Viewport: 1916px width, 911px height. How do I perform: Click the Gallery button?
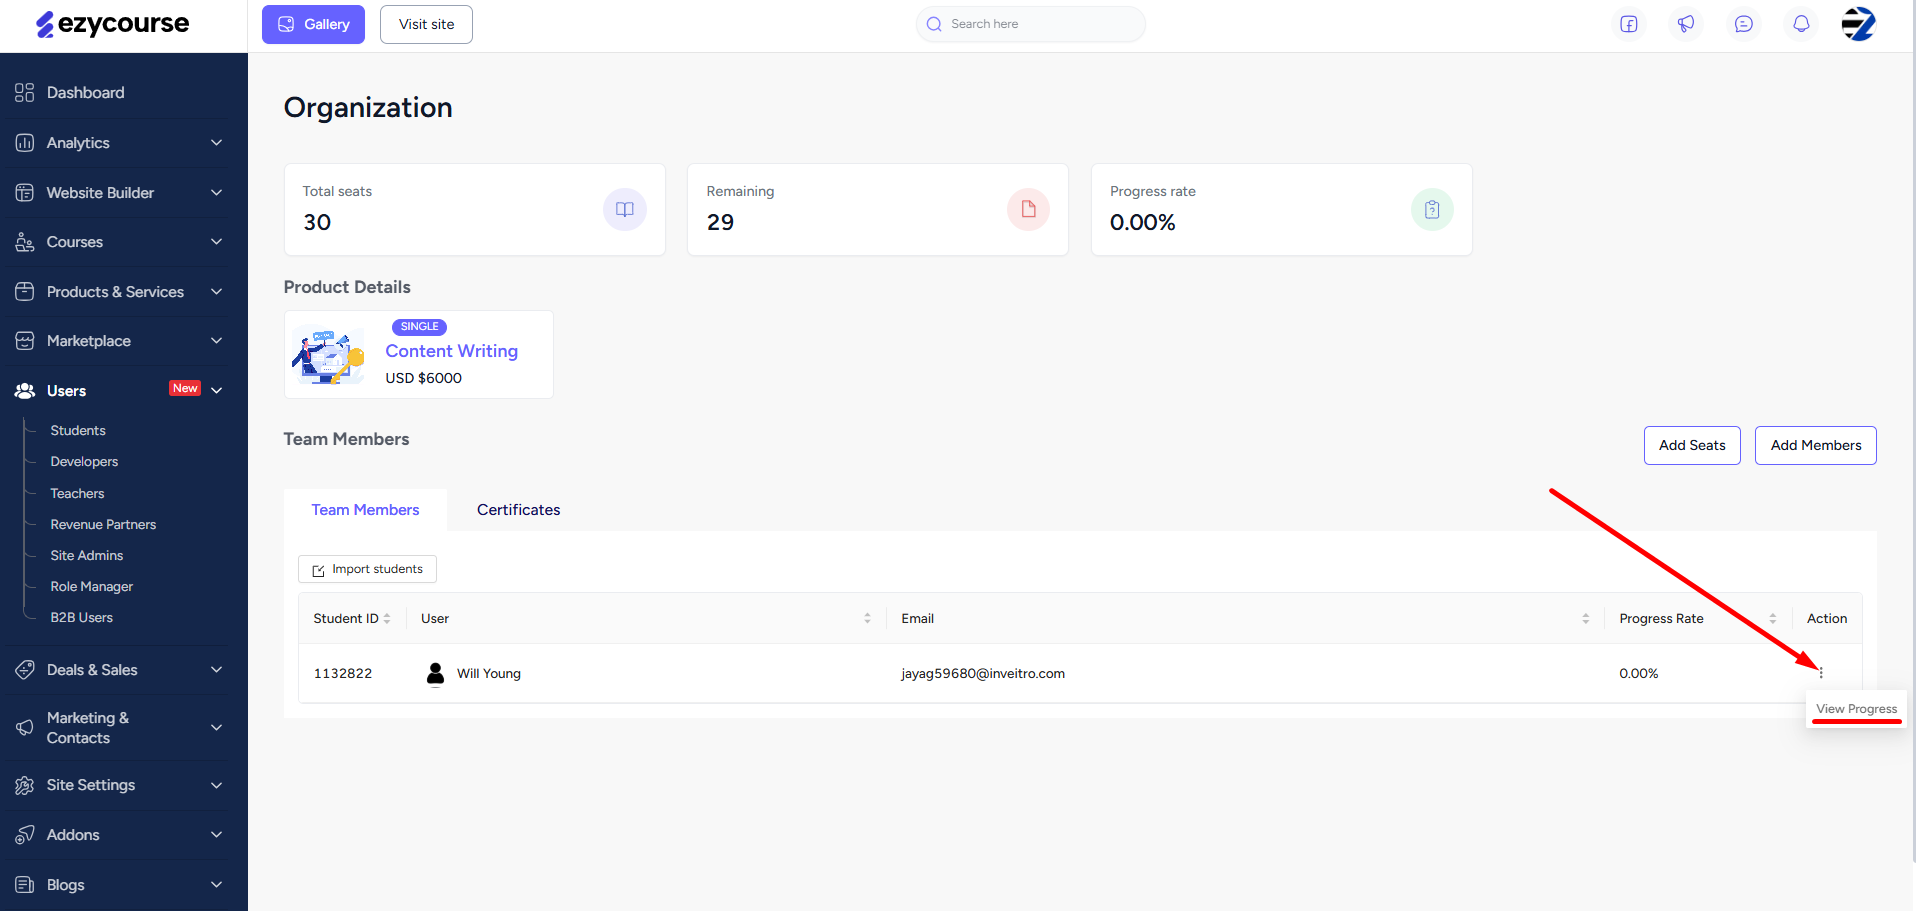click(313, 24)
